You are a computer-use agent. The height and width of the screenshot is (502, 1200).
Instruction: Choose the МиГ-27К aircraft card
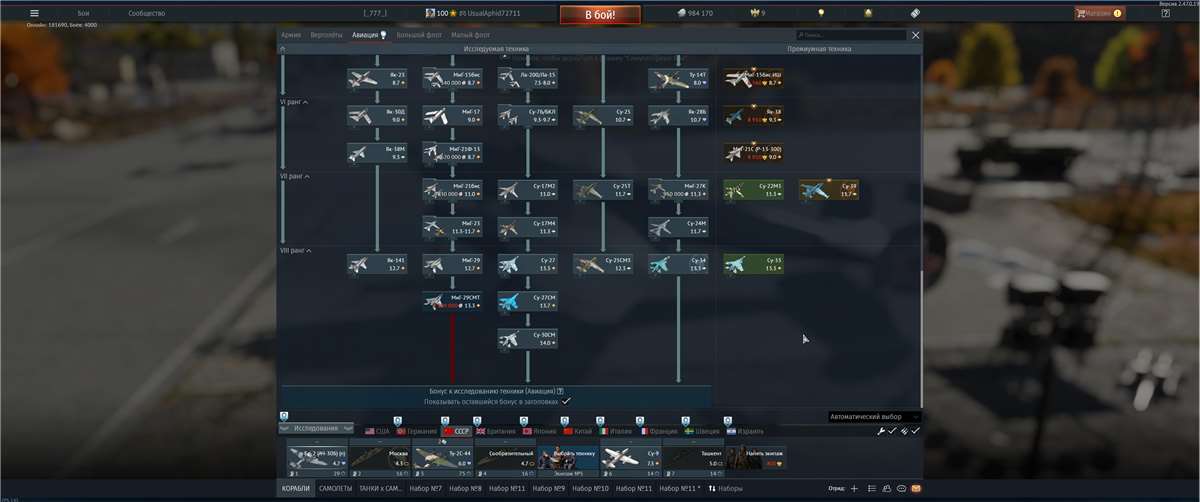[x=679, y=190]
